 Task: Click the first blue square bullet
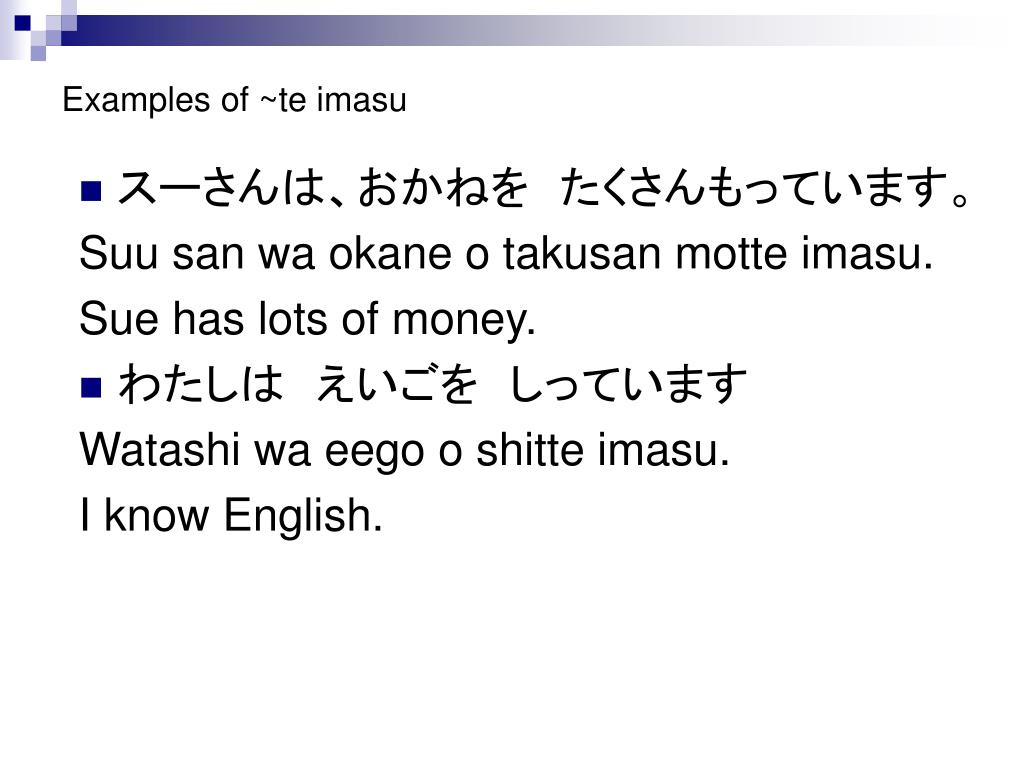(91, 190)
